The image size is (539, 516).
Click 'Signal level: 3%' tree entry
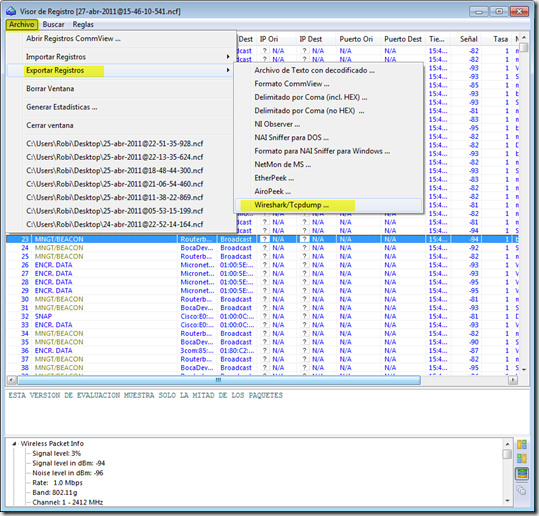pyautogui.click(x=56, y=453)
